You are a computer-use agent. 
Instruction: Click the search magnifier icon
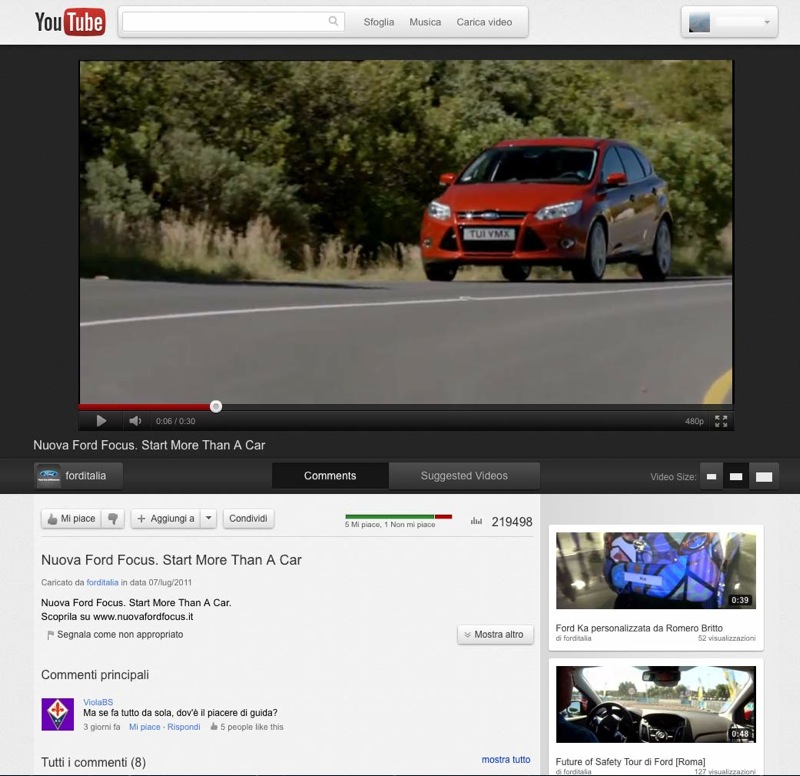(333, 21)
